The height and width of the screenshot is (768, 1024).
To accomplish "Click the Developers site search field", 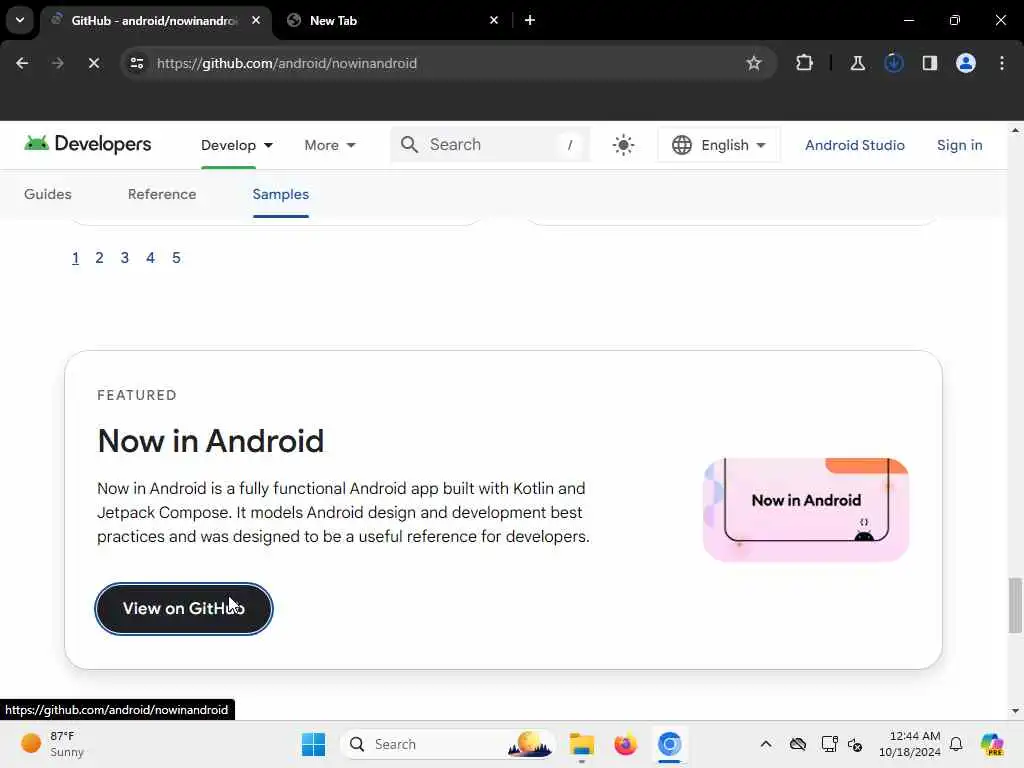I will 490,144.
